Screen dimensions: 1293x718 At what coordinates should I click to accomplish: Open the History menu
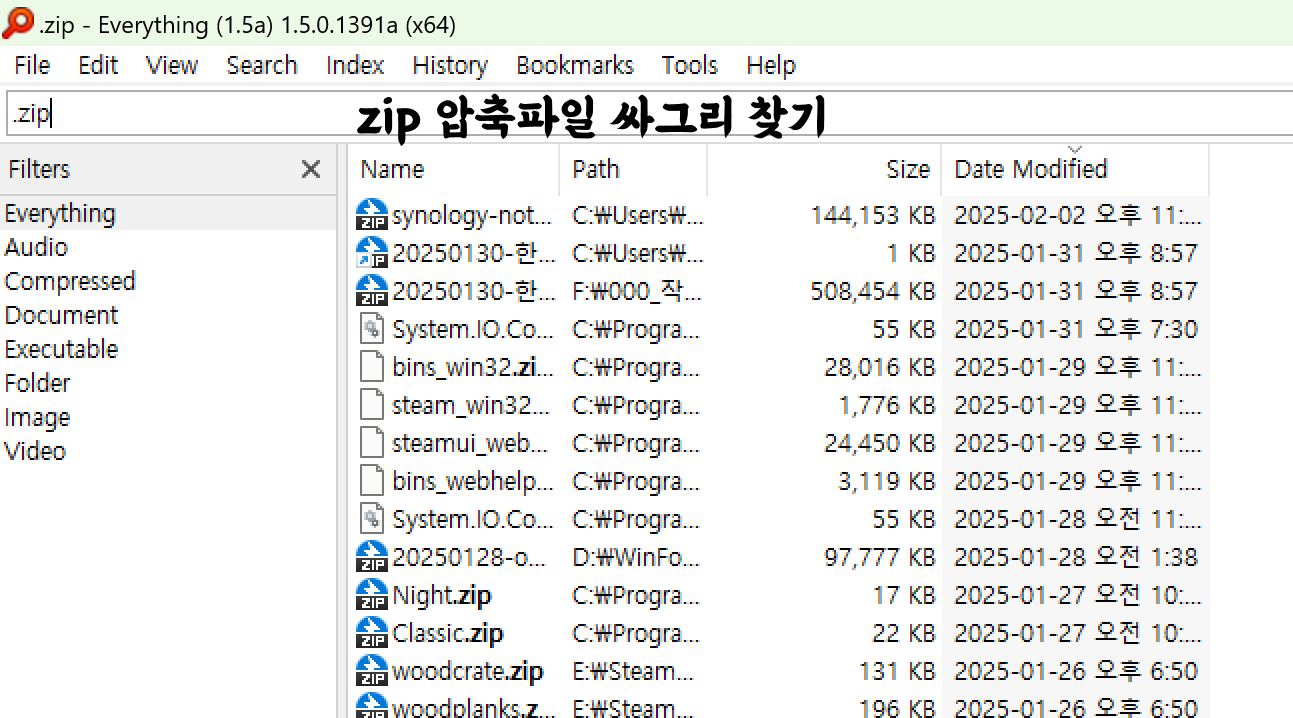(449, 65)
